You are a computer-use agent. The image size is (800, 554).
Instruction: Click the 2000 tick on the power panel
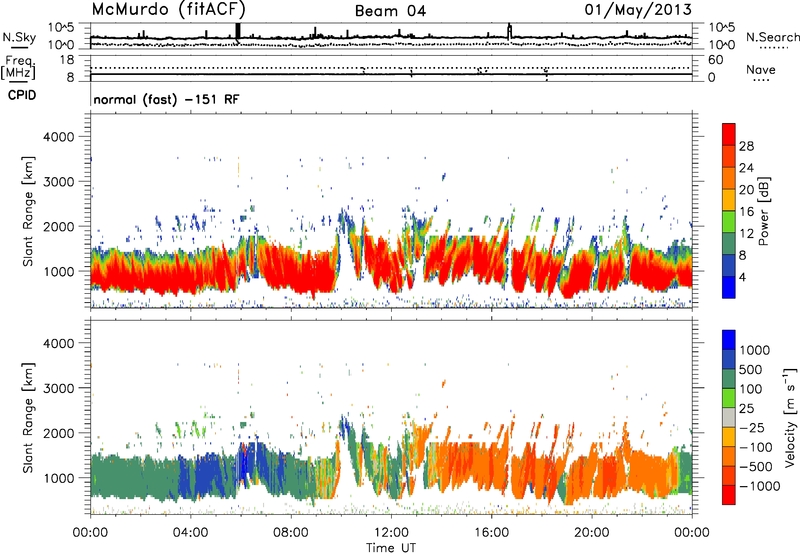click(x=59, y=226)
